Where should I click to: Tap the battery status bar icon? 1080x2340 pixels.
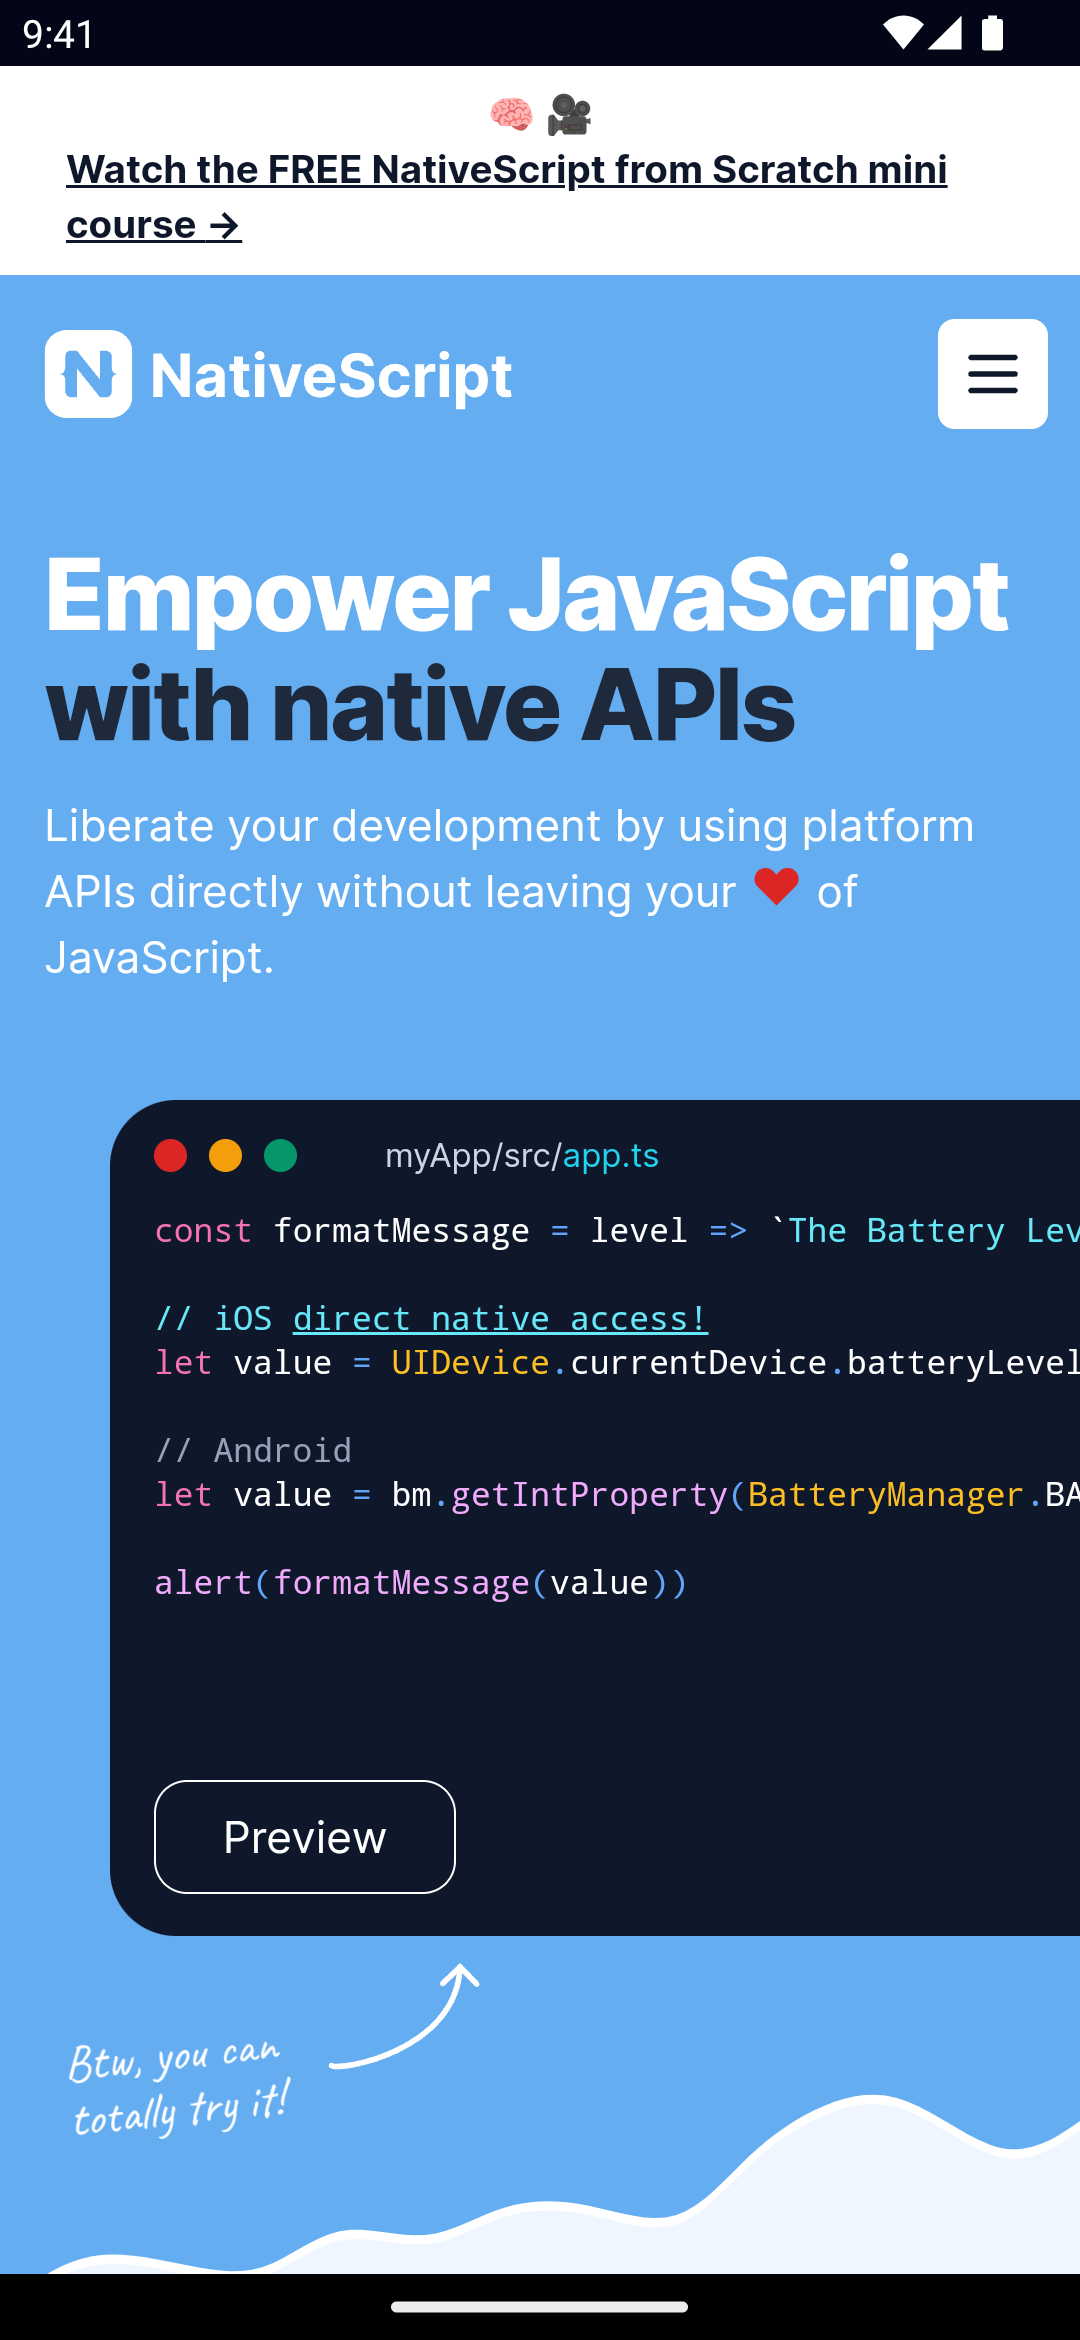click(992, 33)
